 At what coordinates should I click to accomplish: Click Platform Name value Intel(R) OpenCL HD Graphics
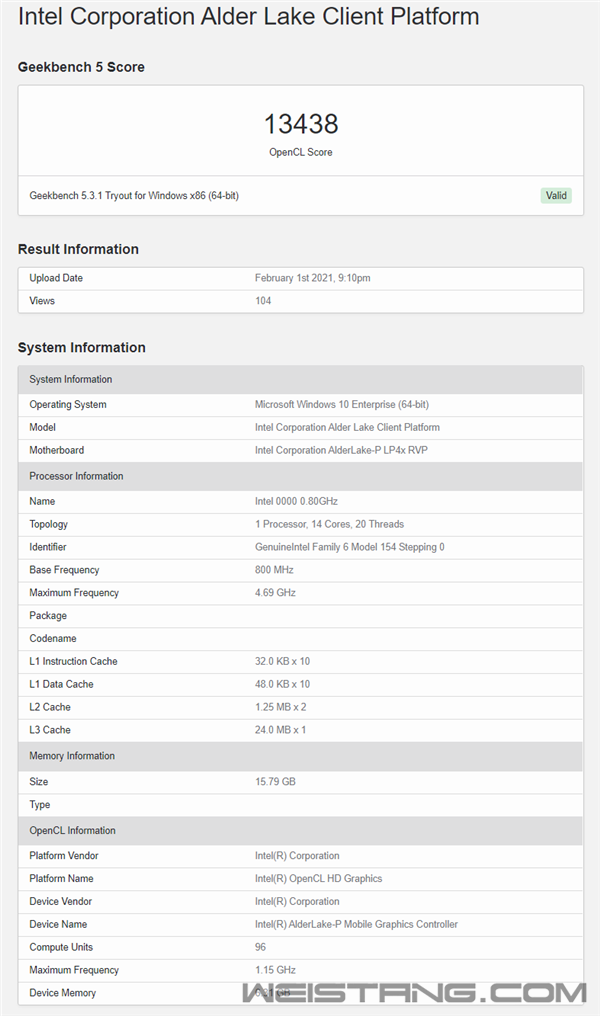319,879
